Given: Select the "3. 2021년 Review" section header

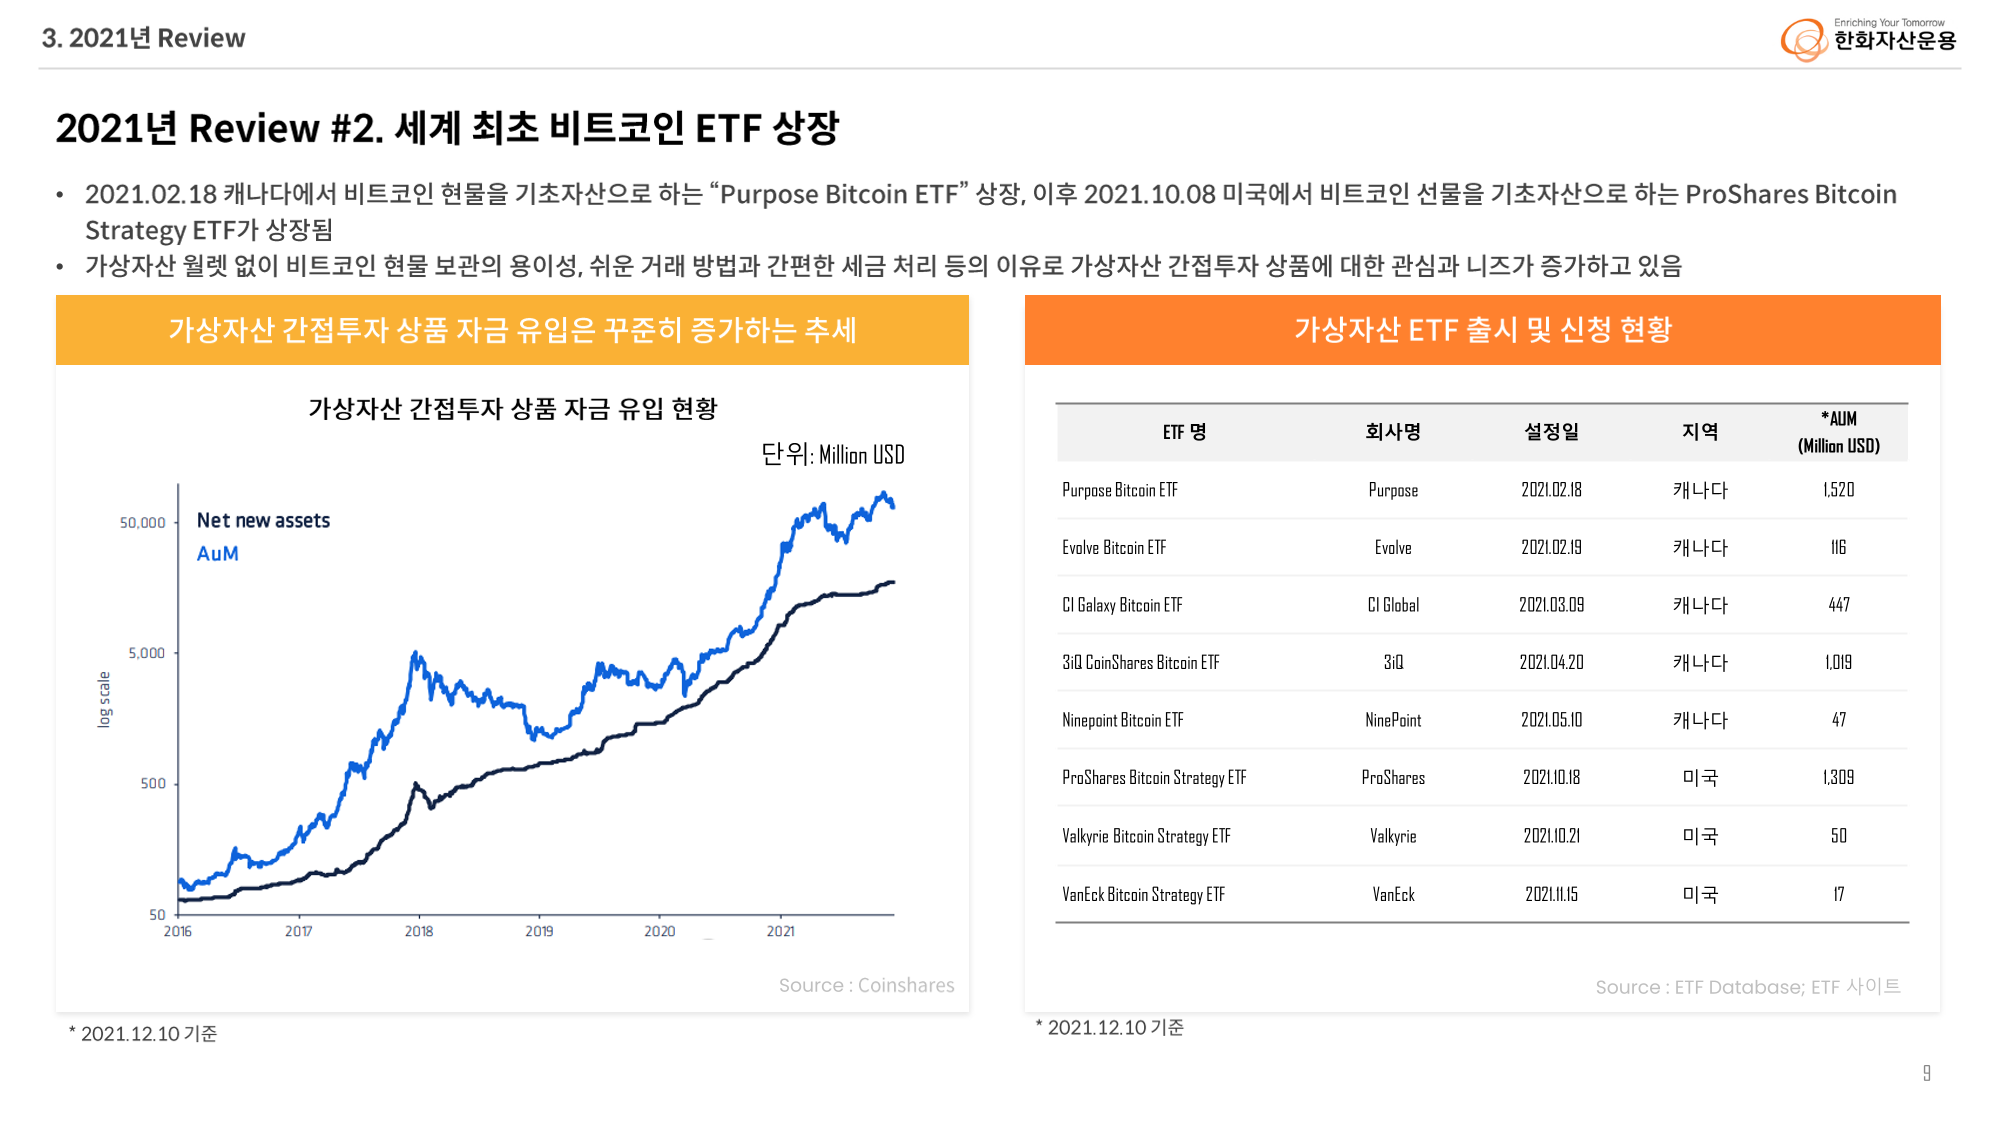Looking at the screenshot, I should point(144,38).
